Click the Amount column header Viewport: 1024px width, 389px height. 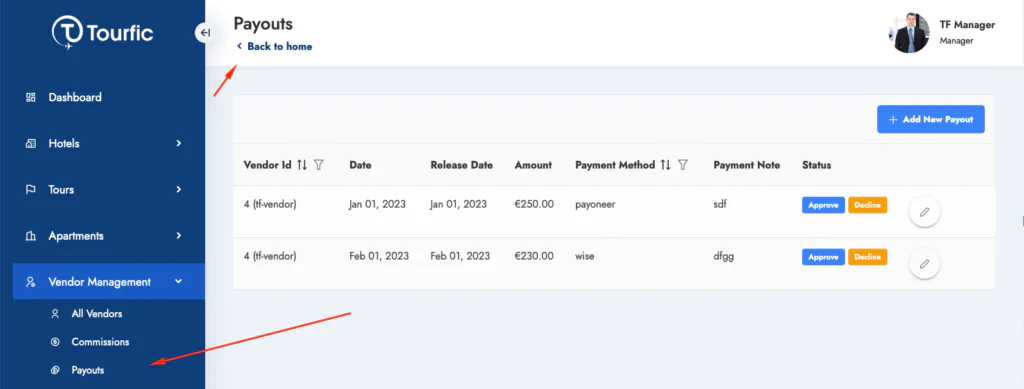coord(533,165)
